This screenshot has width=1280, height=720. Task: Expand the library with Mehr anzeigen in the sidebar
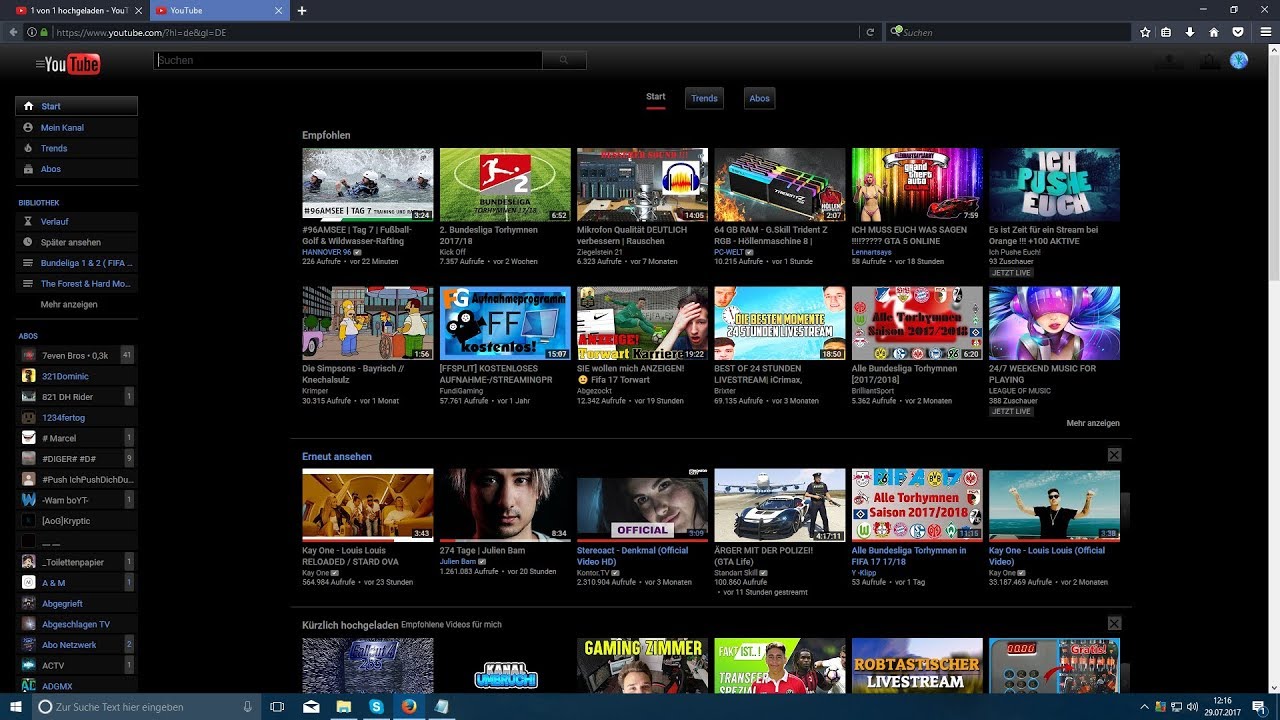(x=69, y=304)
